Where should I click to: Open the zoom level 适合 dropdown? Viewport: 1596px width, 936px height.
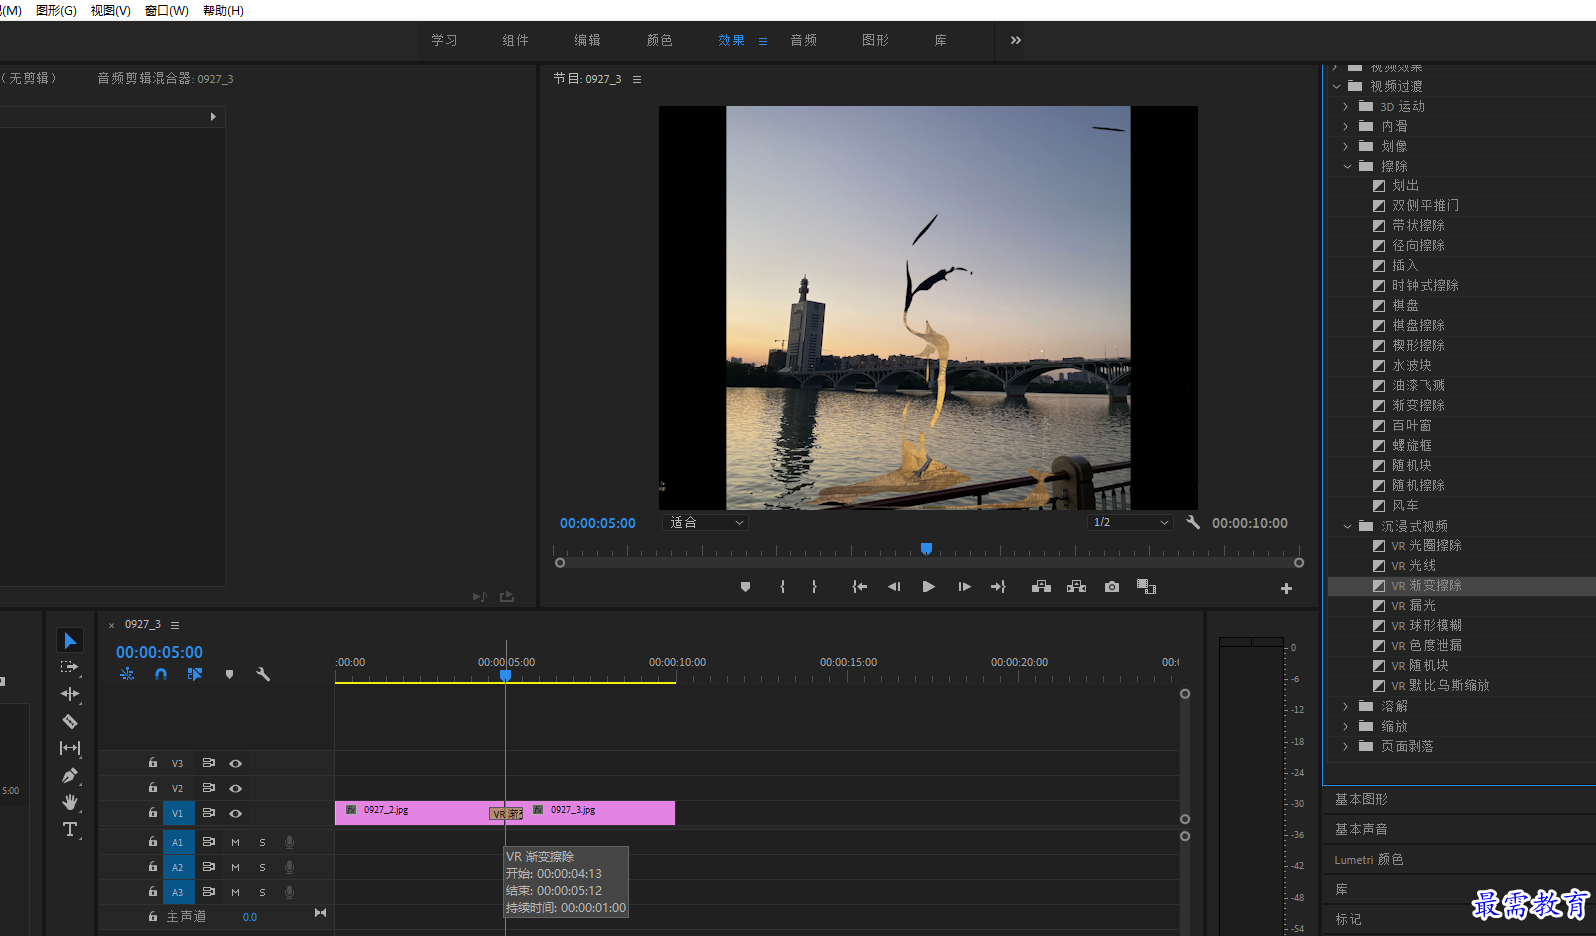pyautogui.click(x=705, y=522)
